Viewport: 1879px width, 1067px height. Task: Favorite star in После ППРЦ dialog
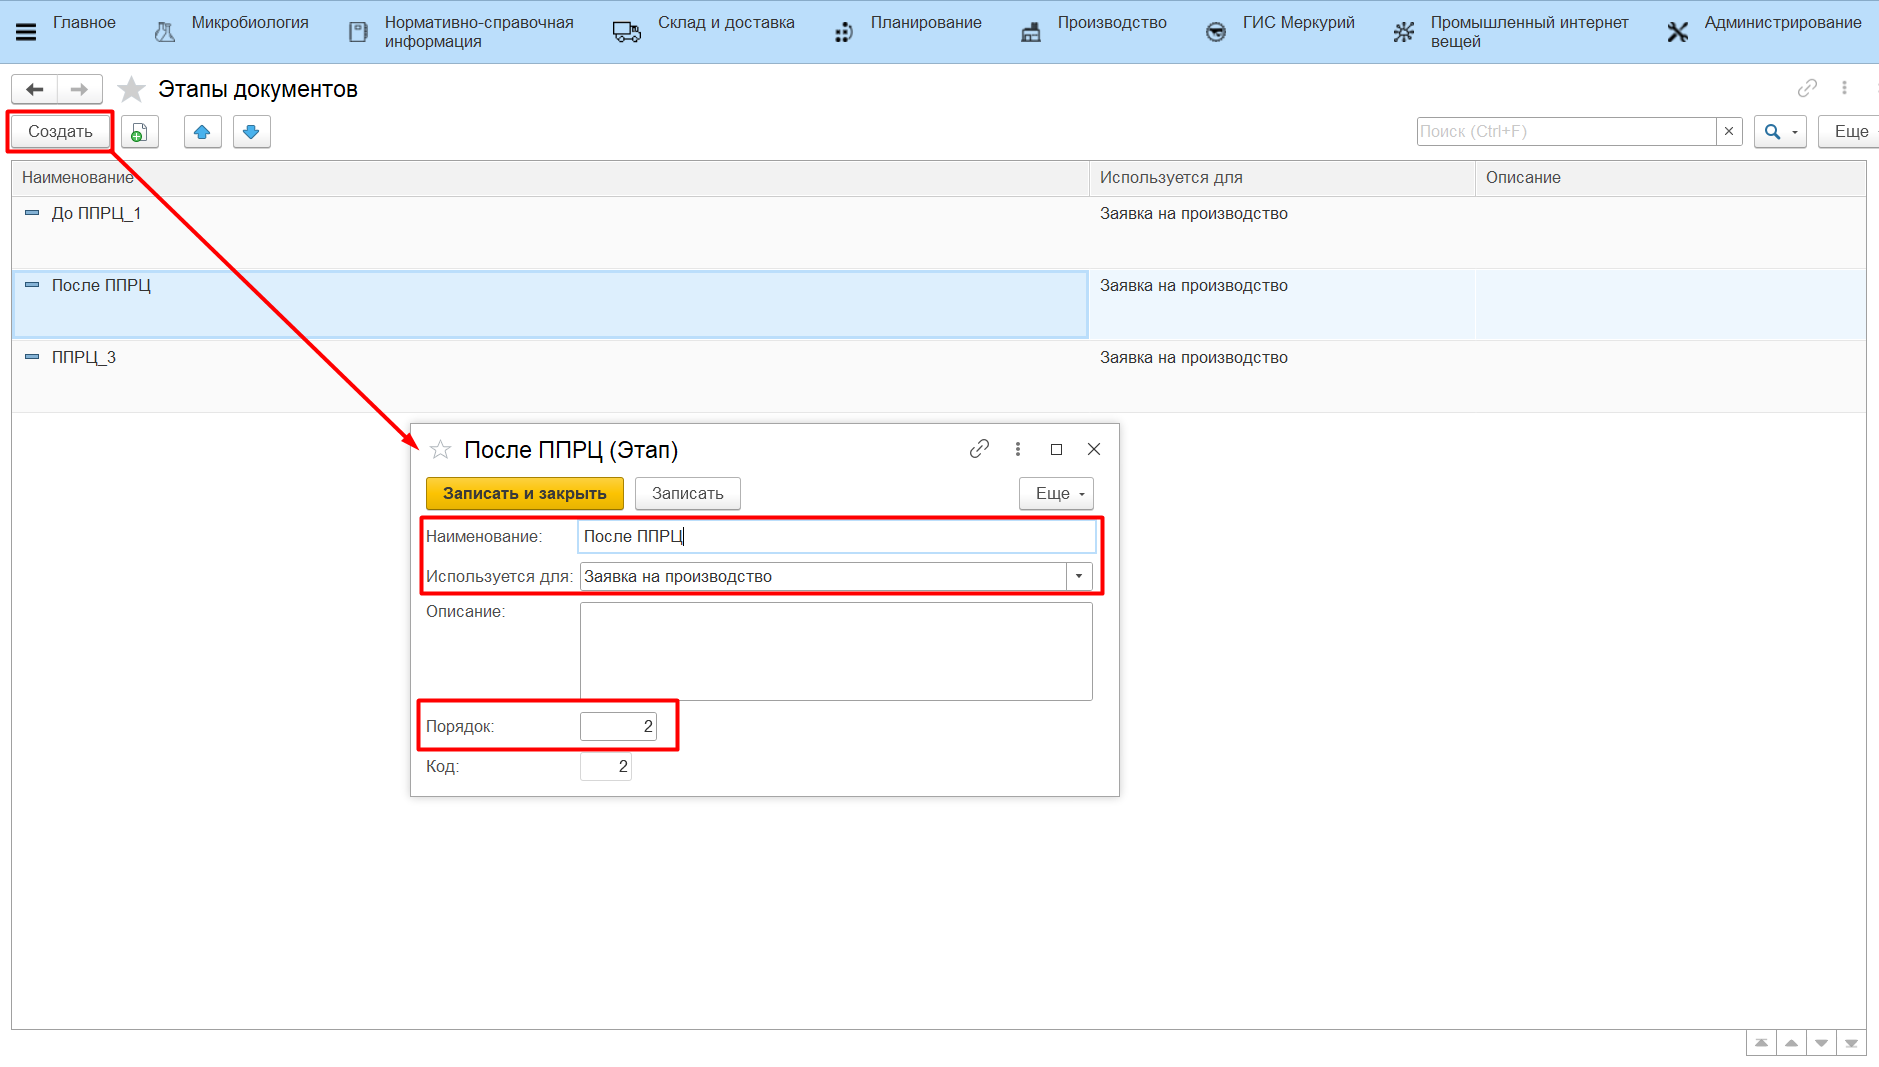(440, 450)
